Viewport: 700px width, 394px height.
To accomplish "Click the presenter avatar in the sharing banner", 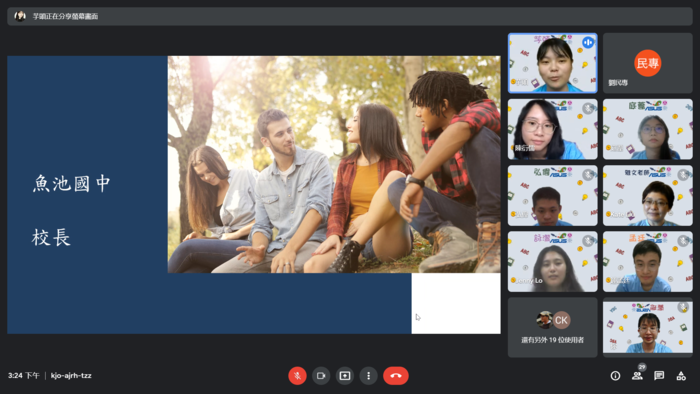I will pyautogui.click(x=20, y=16).
